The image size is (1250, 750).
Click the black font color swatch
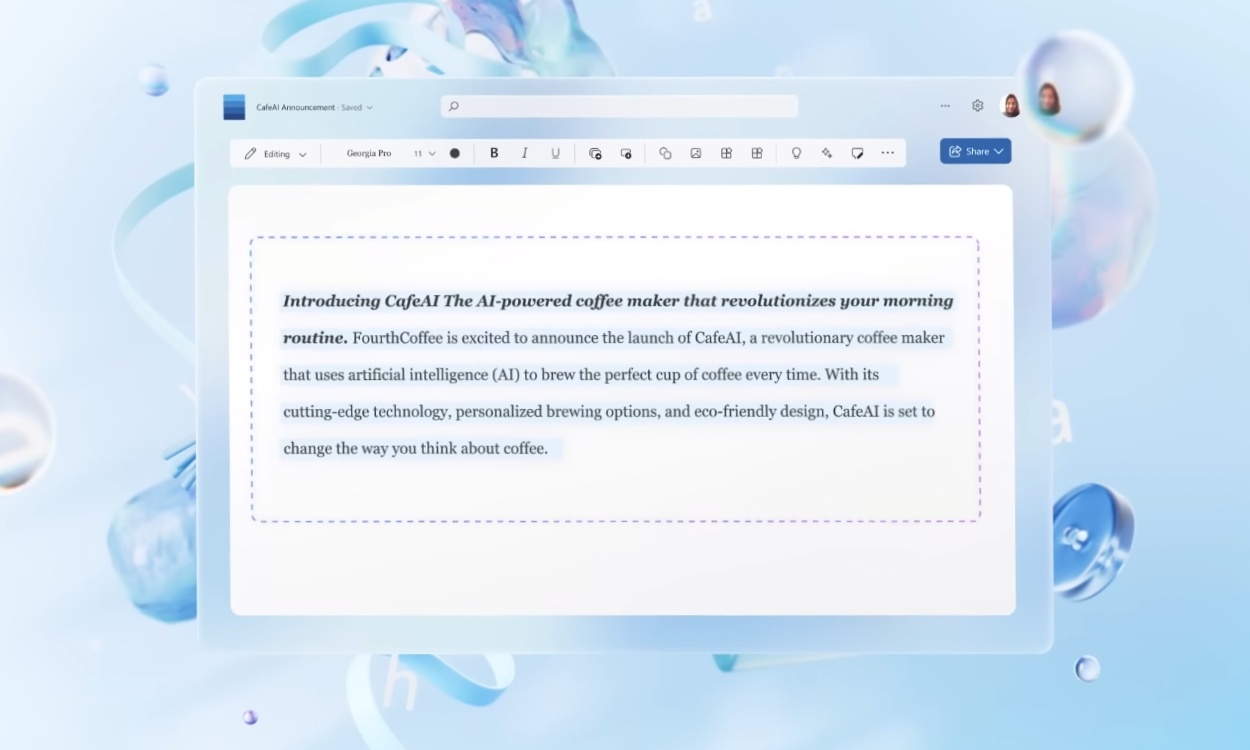455,153
